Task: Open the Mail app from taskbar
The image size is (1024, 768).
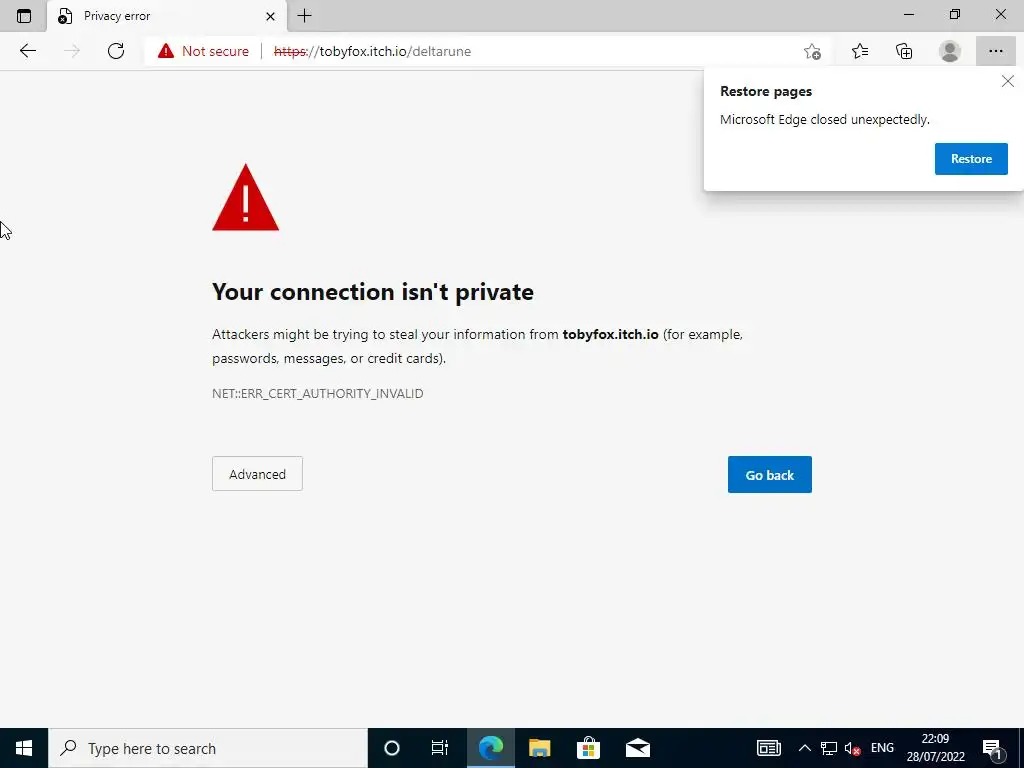Action: (637, 748)
